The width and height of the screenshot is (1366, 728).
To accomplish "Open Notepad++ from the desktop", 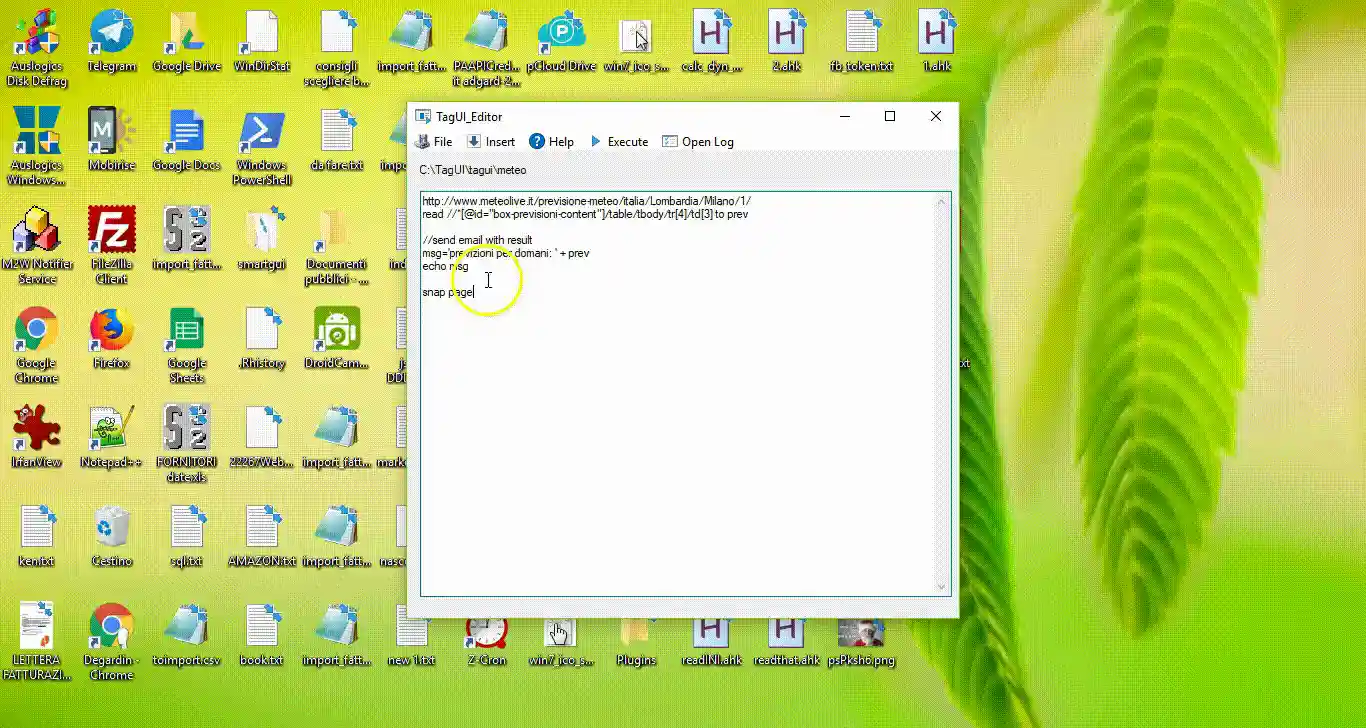I will point(111,425).
